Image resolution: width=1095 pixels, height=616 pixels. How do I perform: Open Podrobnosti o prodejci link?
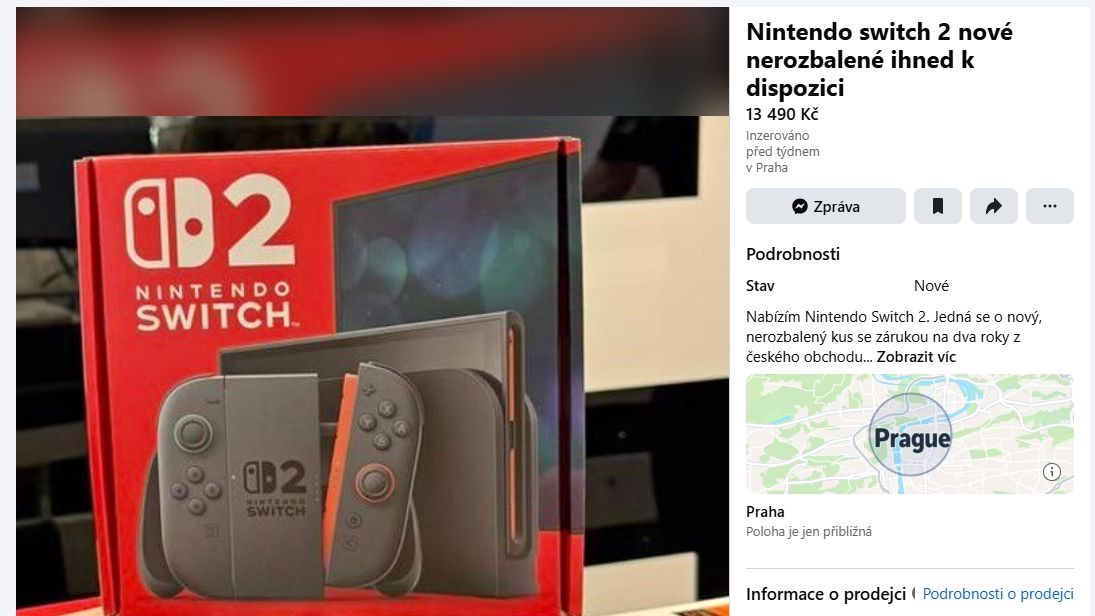point(998,594)
